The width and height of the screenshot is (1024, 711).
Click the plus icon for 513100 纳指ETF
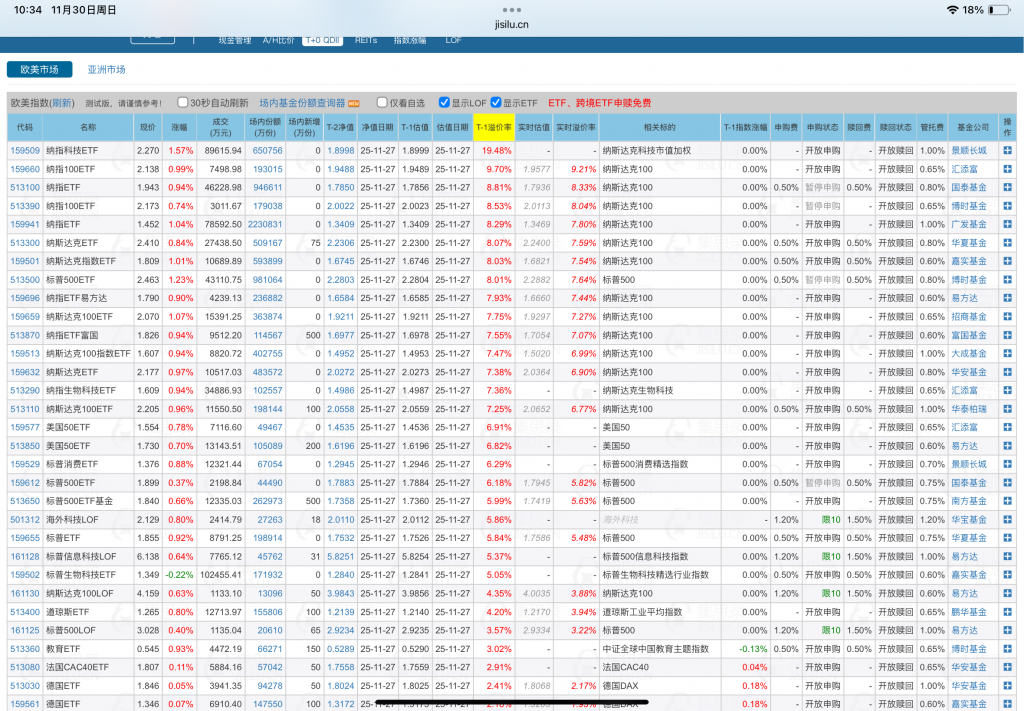click(x=1007, y=187)
